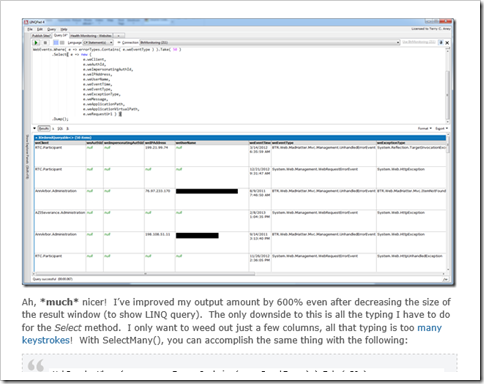Viewport: 484px width, 384px height.
Task: Switch to the Health Monitoring - Websites tab
Action: pyautogui.click(x=91, y=36)
